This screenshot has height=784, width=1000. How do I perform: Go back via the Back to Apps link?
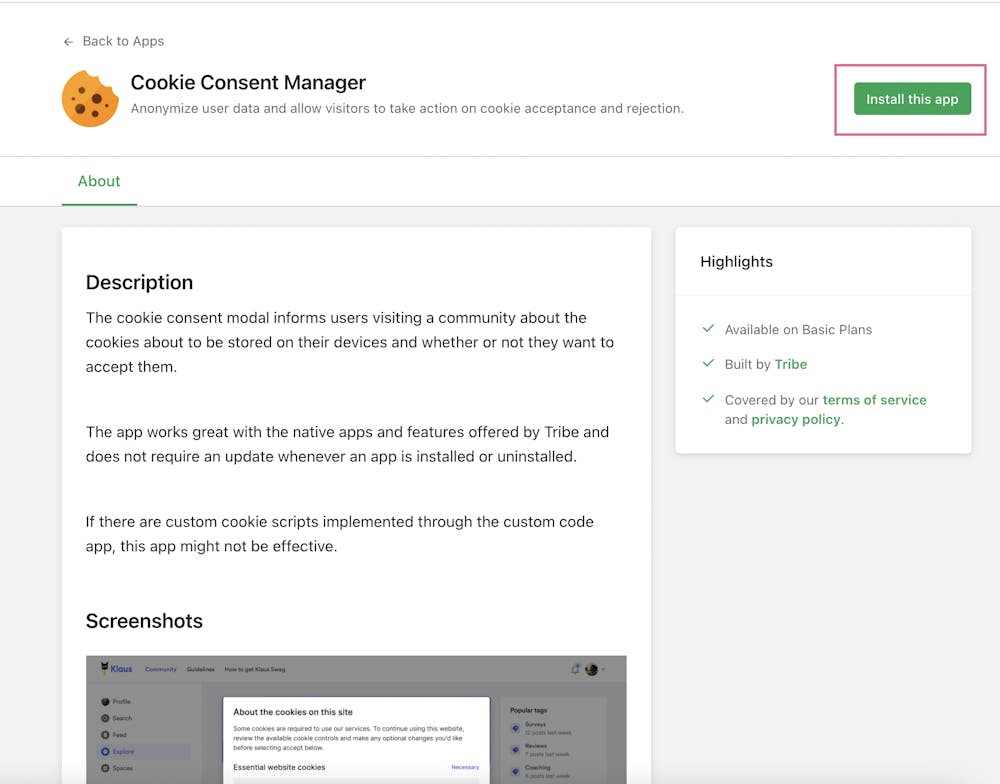(x=123, y=41)
